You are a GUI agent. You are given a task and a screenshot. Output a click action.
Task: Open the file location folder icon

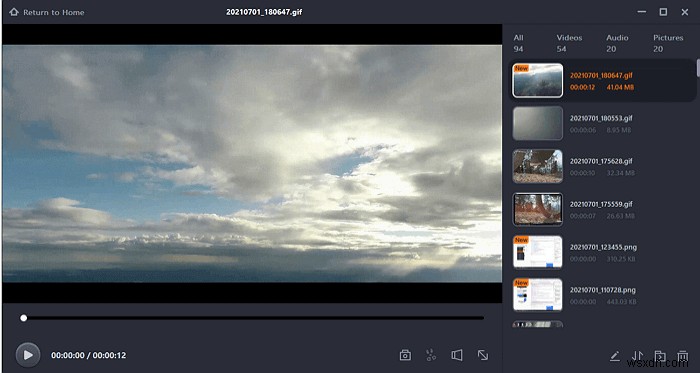660,356
